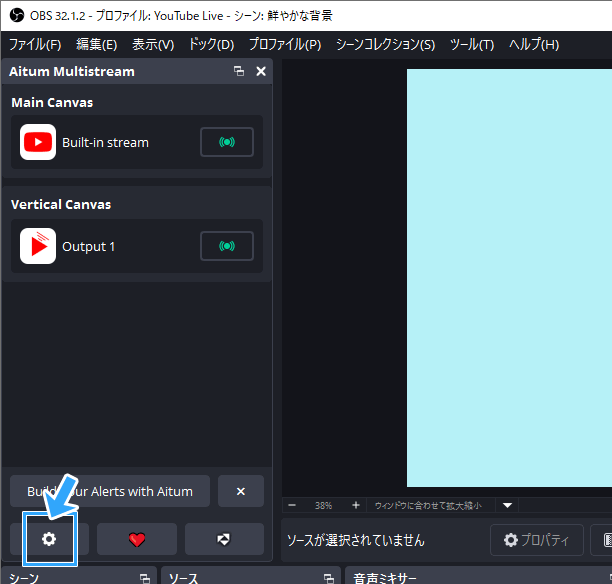Click the Aitum logo button

224,539
